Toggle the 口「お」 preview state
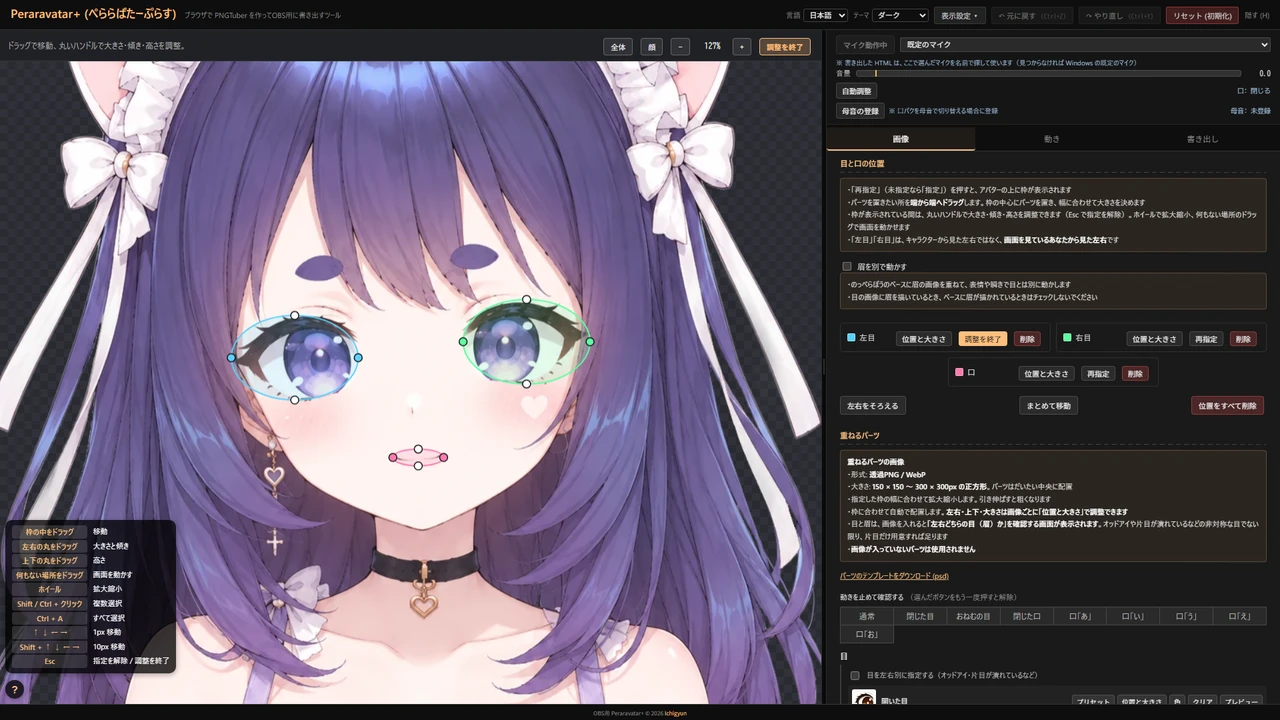This screenshot has height=720, width=1280. pyautogui.click(x=867, y=634)
